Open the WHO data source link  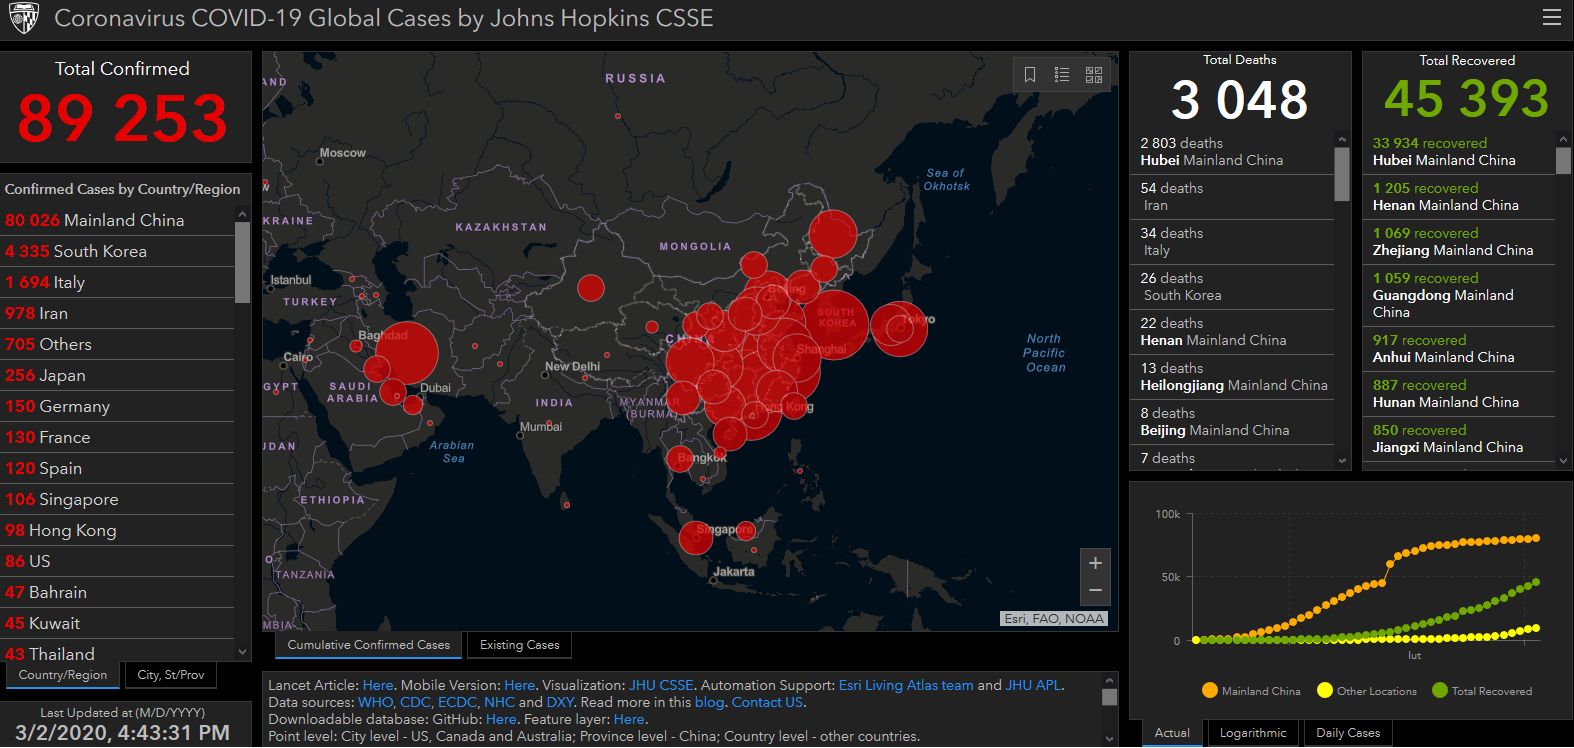pyautogui.click(x=376, y=702)
